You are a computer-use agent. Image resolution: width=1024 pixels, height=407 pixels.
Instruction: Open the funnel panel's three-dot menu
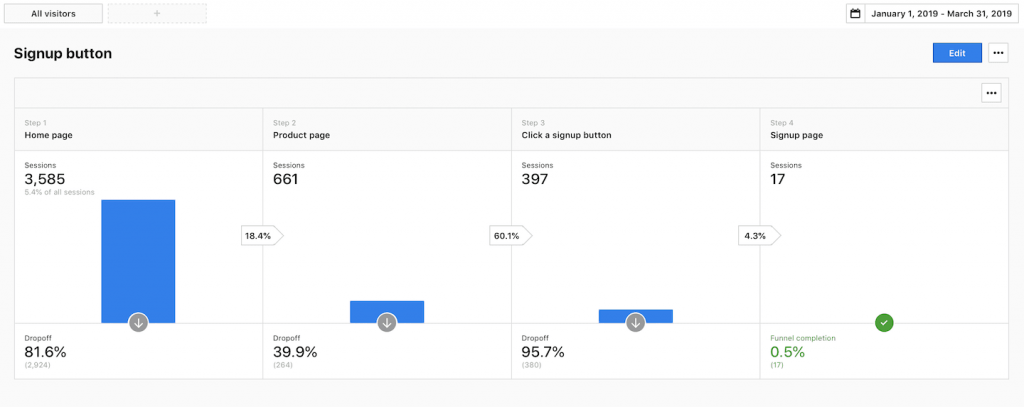991,93
